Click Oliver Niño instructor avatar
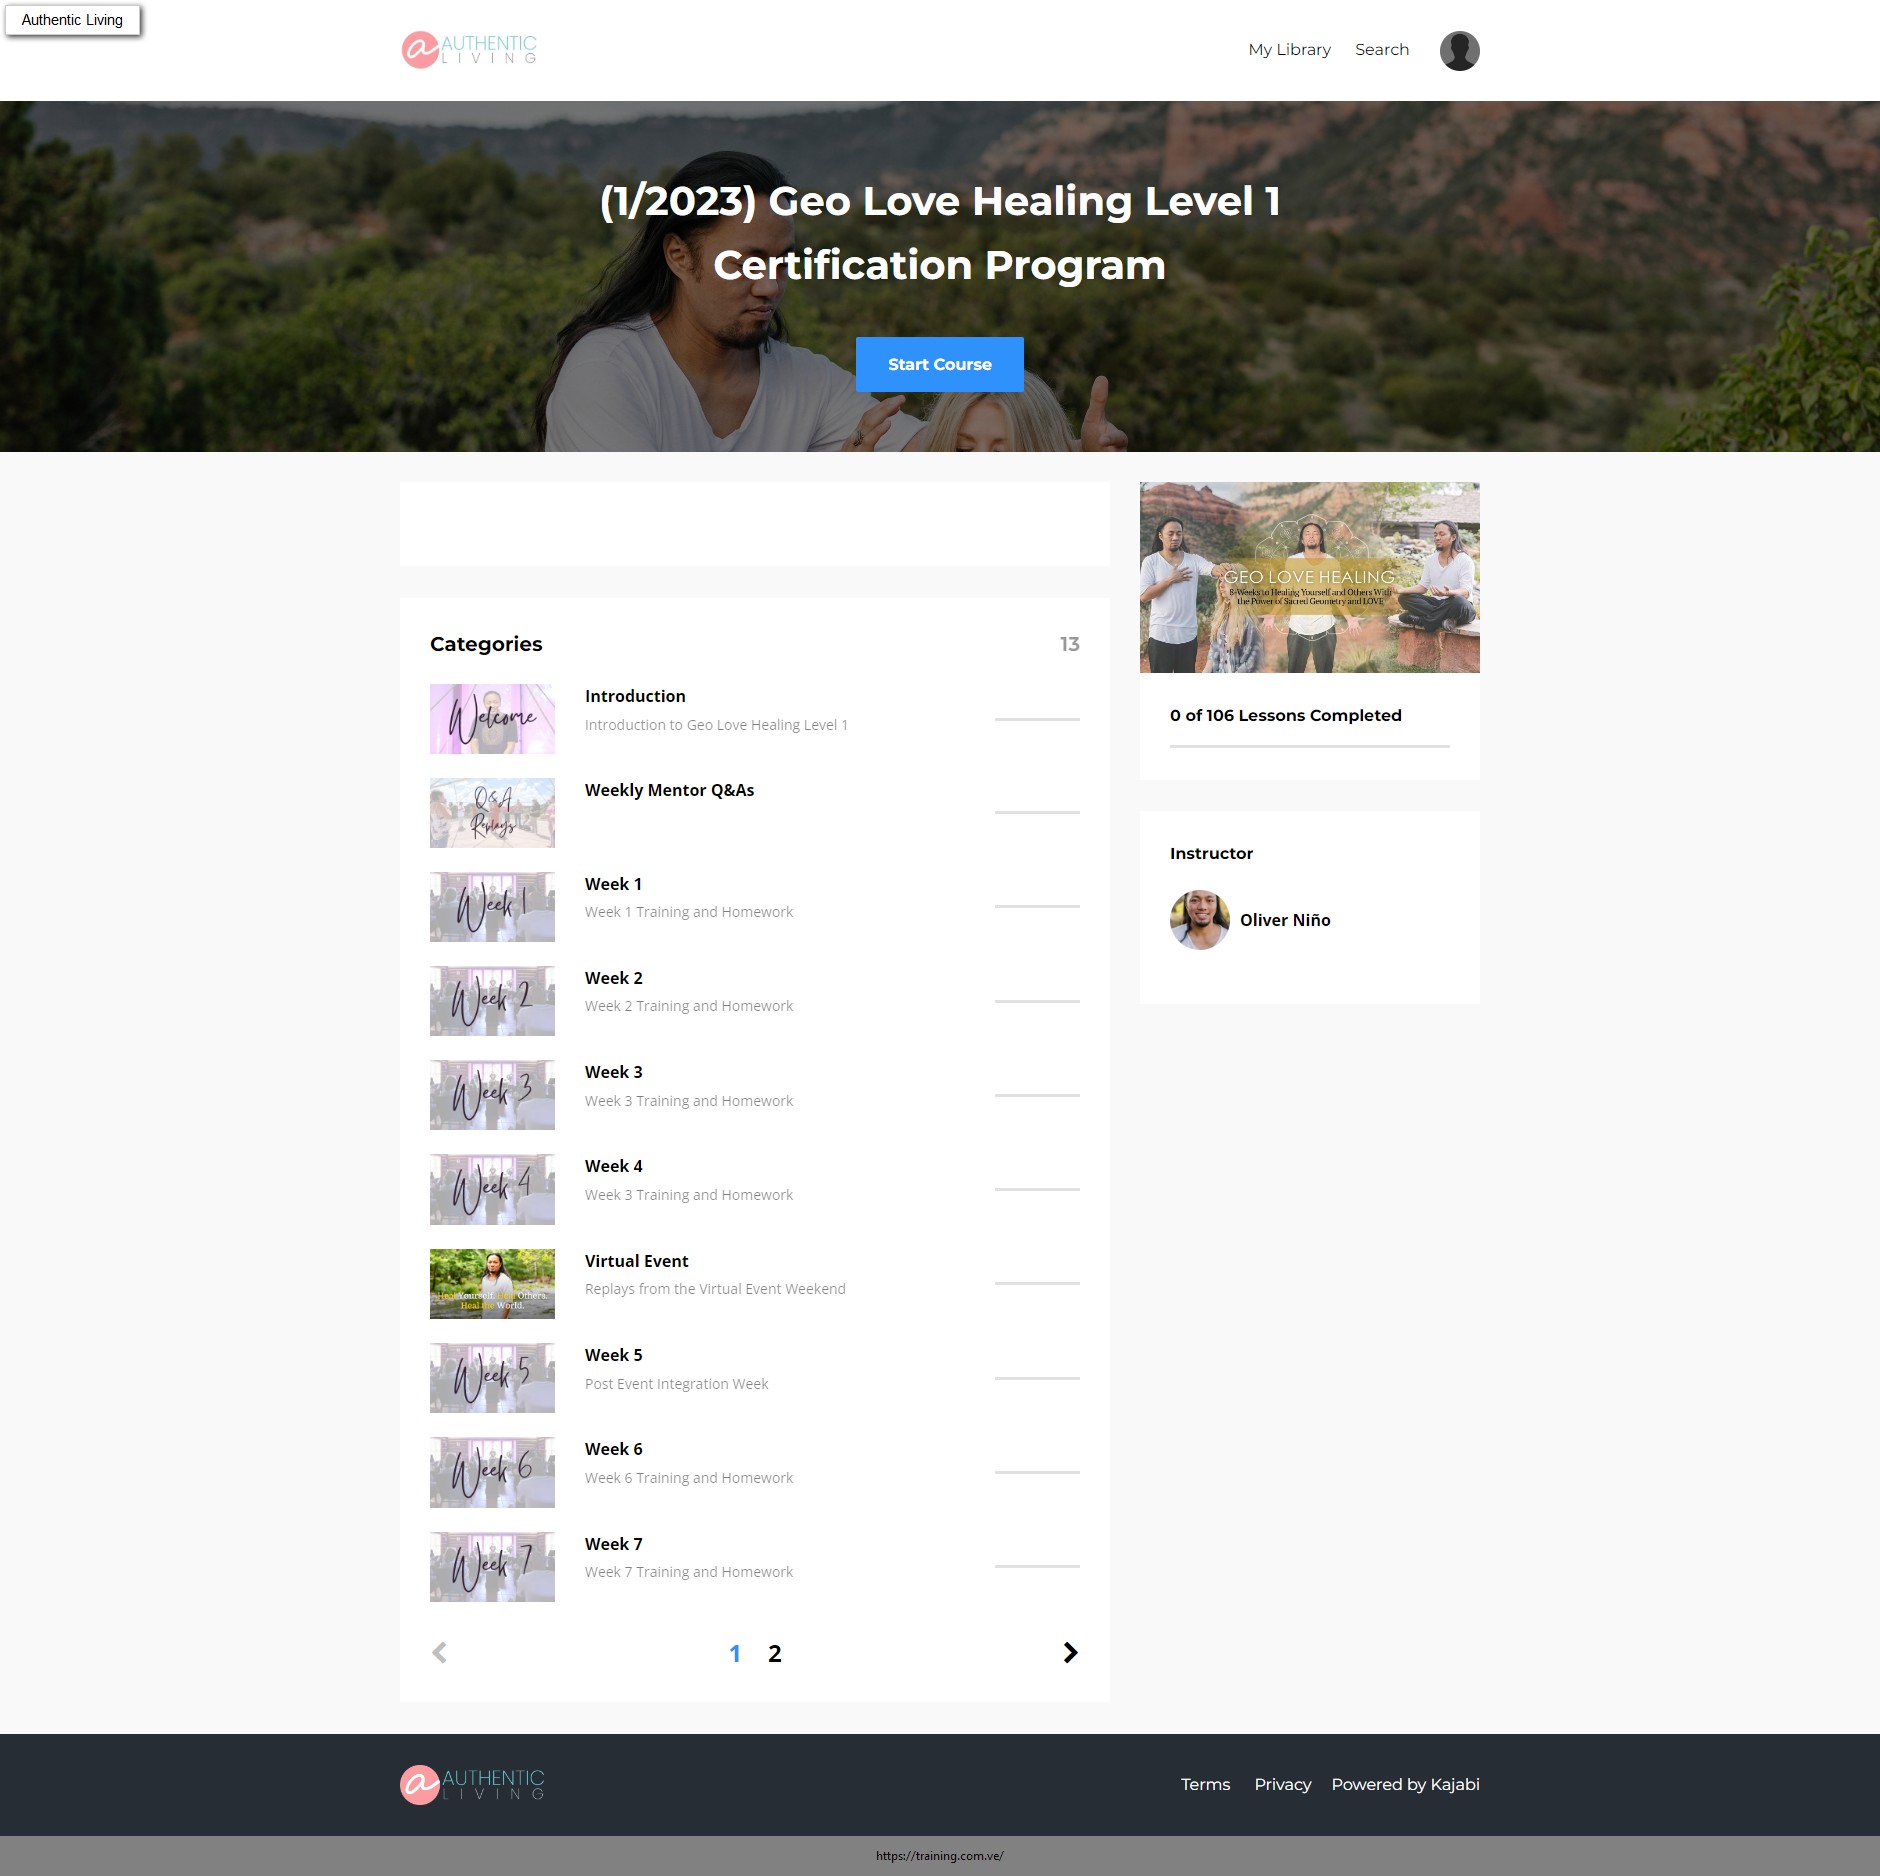Image resolution: width=1880 pixels, height=1876 pixels. 1199,920
